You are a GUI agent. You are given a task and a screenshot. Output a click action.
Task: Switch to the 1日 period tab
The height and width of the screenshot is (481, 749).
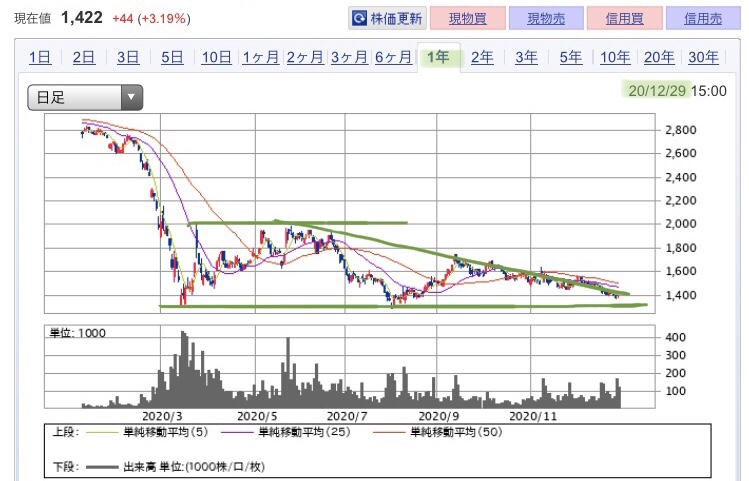40,58
